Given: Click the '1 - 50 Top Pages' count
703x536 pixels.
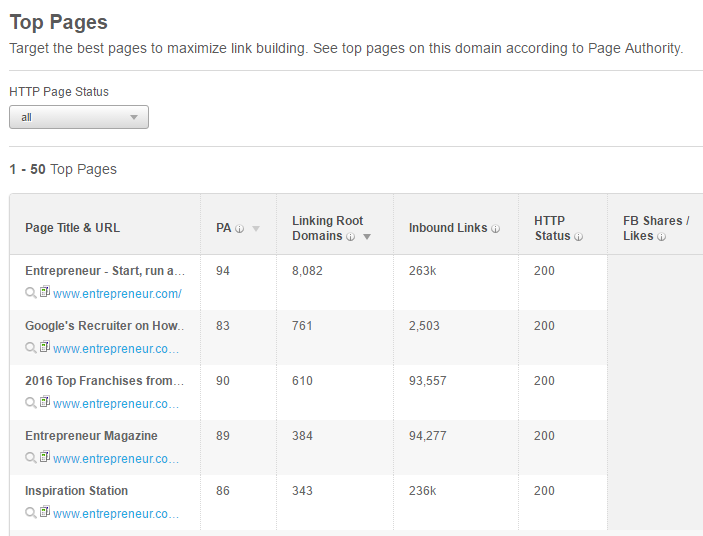Looking at the screenshot, I should point(63,169).
